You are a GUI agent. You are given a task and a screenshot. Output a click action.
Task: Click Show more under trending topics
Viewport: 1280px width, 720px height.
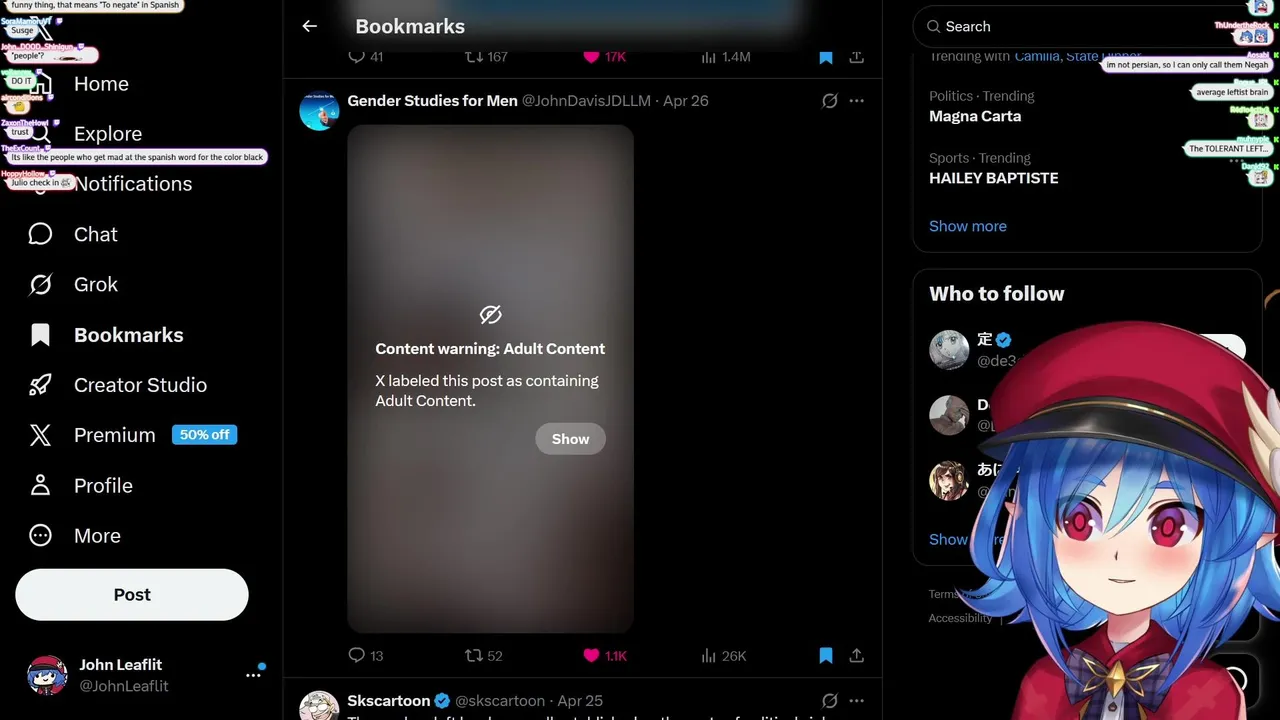click(968, 226)
